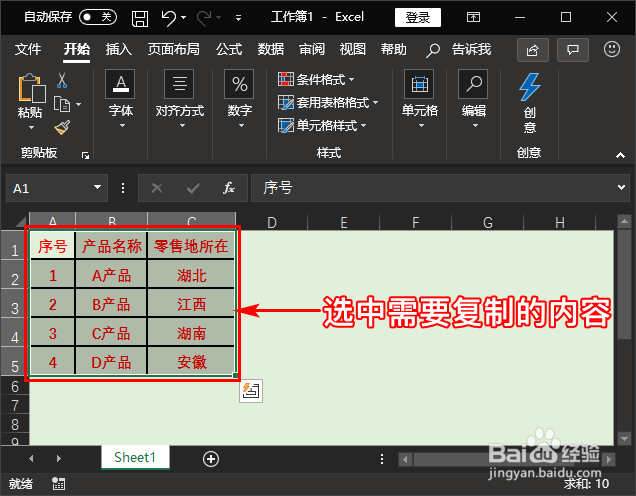Click the Name Box showing A1
The width and height of the screenshot is (636, 496).
click(49, 188)
